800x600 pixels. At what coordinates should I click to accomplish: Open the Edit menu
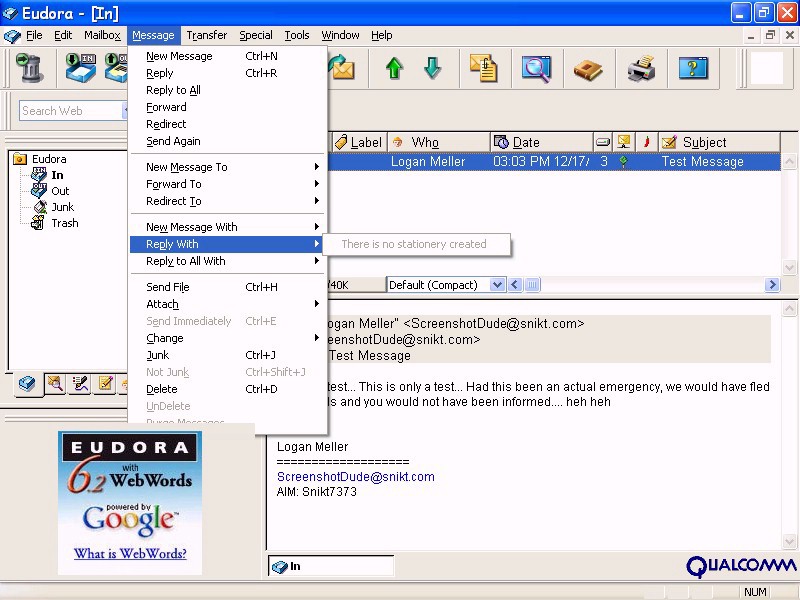click(63, 35)
